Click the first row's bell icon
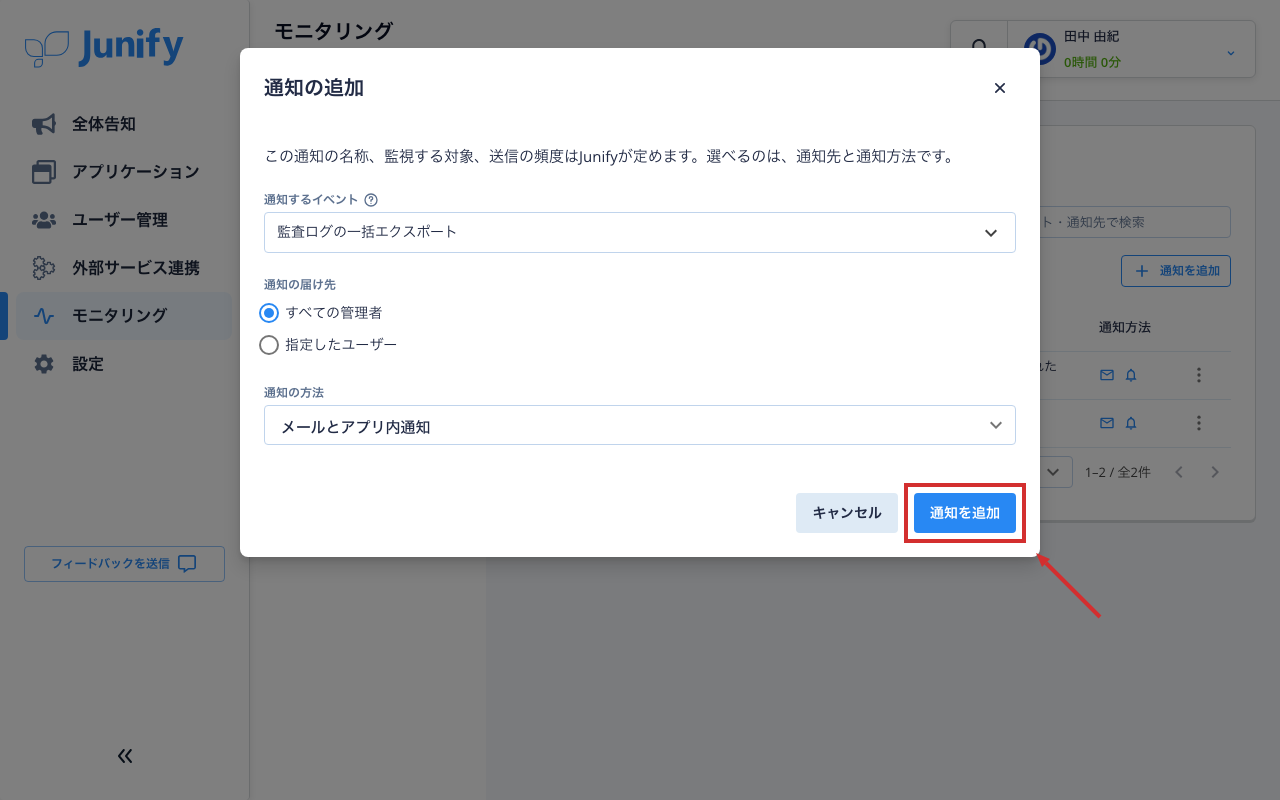 1131,375
